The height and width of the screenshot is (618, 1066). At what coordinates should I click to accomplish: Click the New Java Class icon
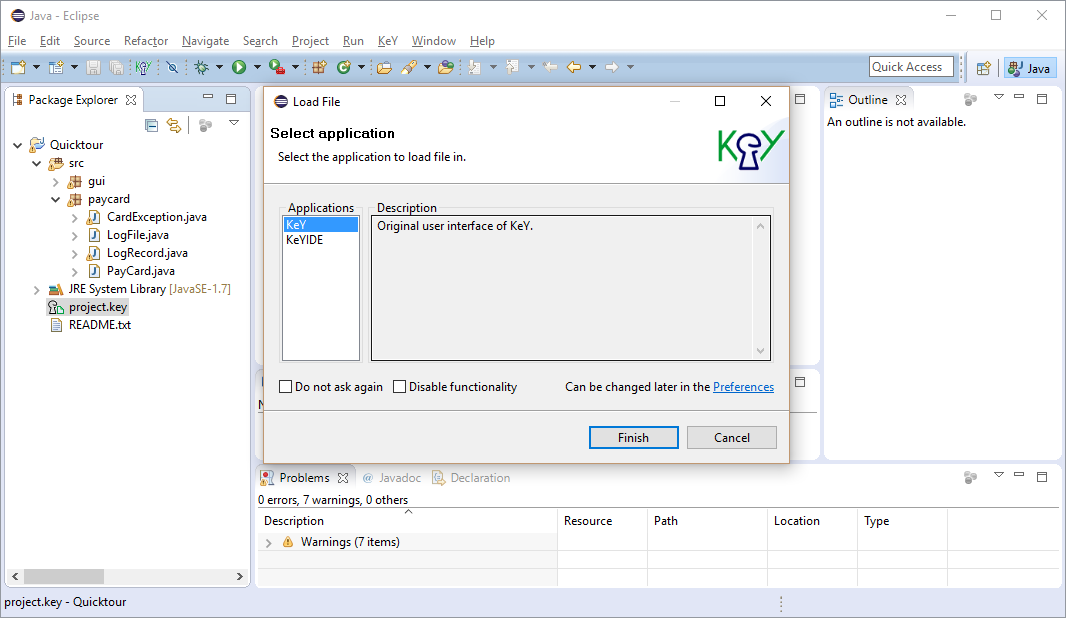point(344,67)
